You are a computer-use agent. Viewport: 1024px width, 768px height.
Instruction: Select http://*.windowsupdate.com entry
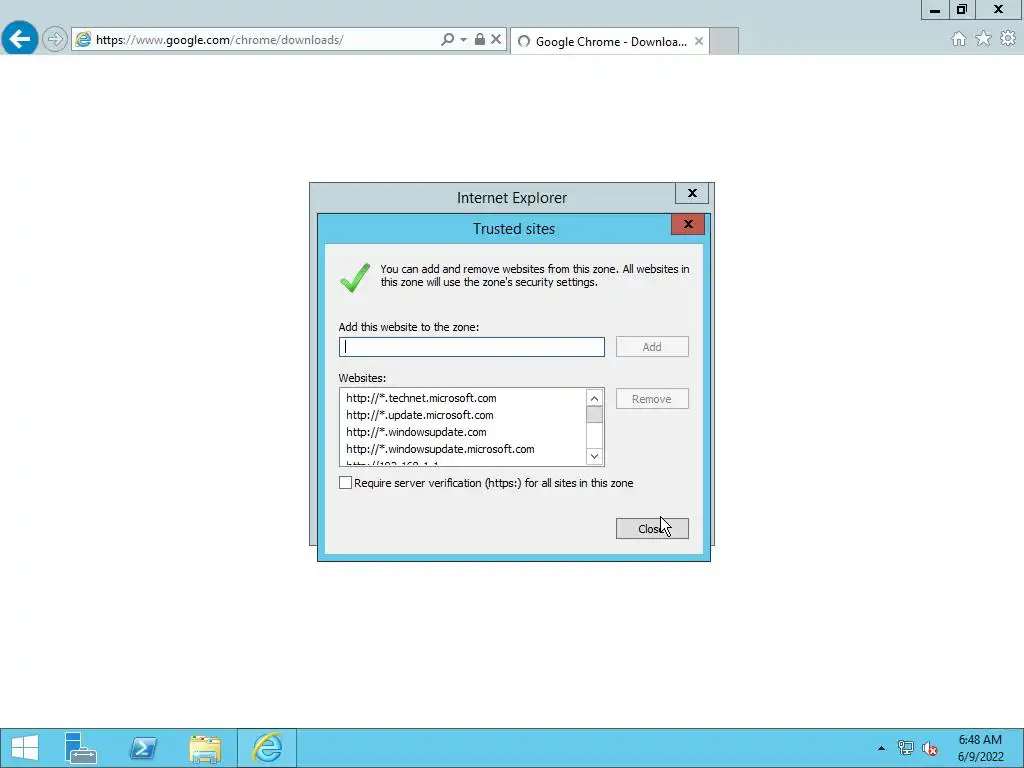coord(416,432)
